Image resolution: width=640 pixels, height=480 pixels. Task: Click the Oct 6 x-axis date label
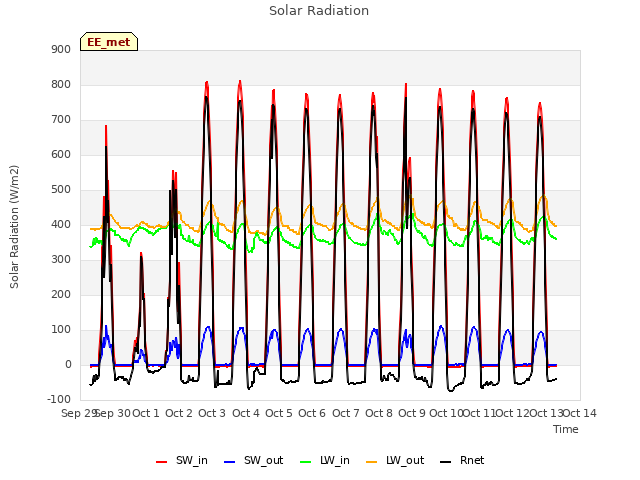pyautogui.click(x=312, y=413)
